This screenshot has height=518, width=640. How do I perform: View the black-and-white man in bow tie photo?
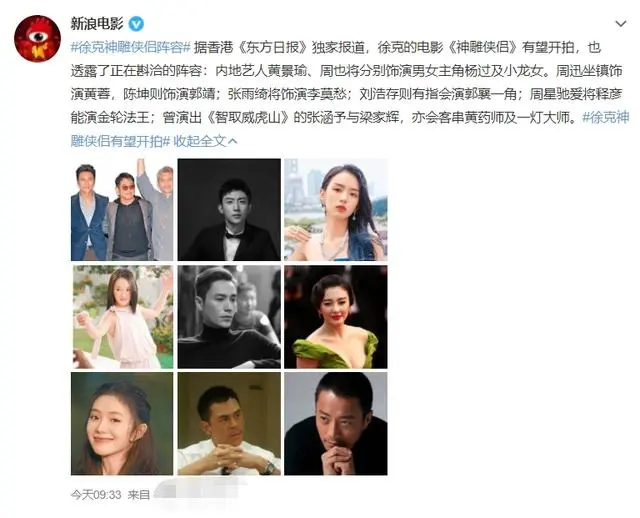coord(229,210)
